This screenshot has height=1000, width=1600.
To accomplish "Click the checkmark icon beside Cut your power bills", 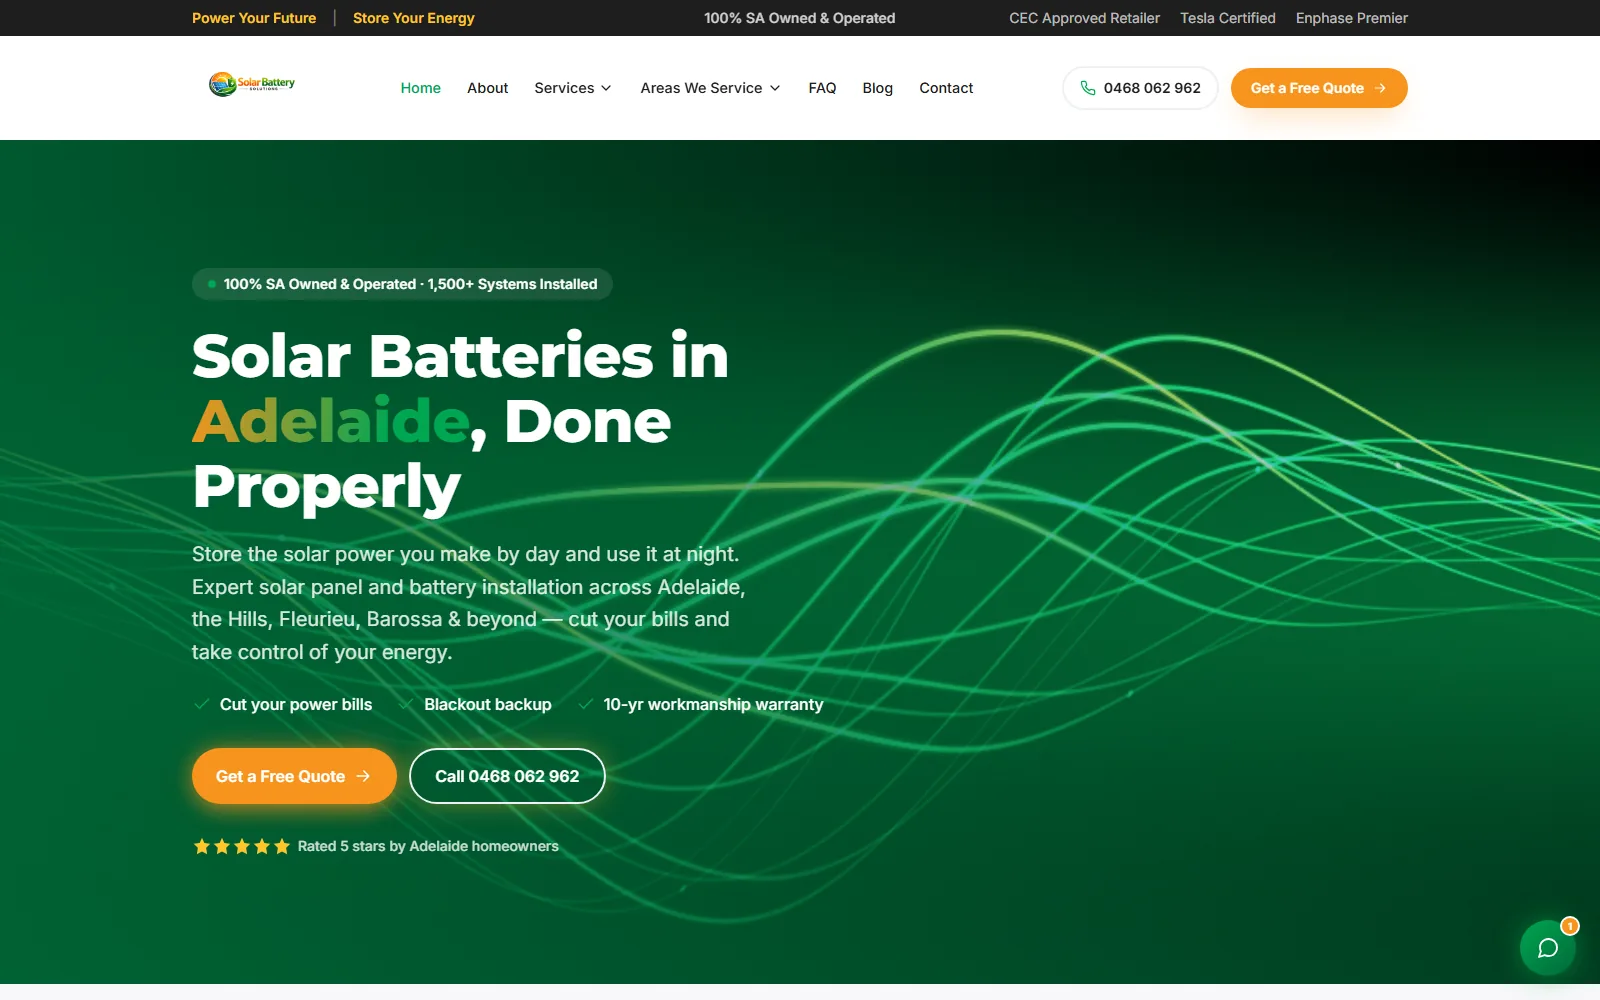I will 201,704.
